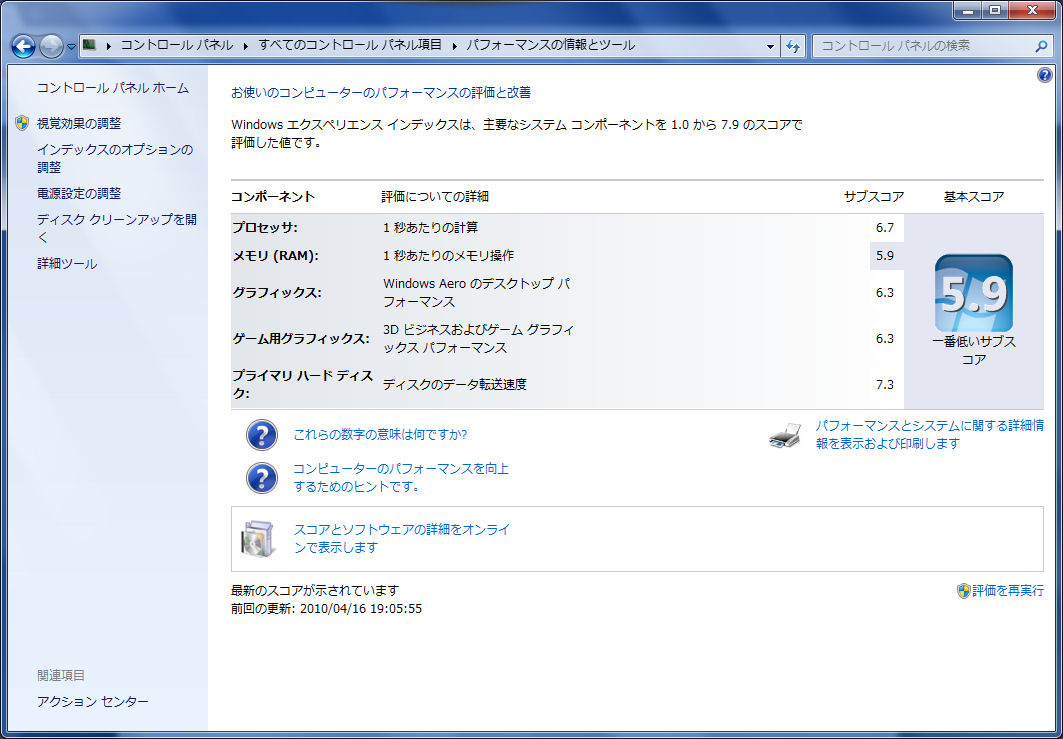Open 詳細ツール from the left pane
The height and width of the screenshot is (739, 1063).
(x=67, y=264)
